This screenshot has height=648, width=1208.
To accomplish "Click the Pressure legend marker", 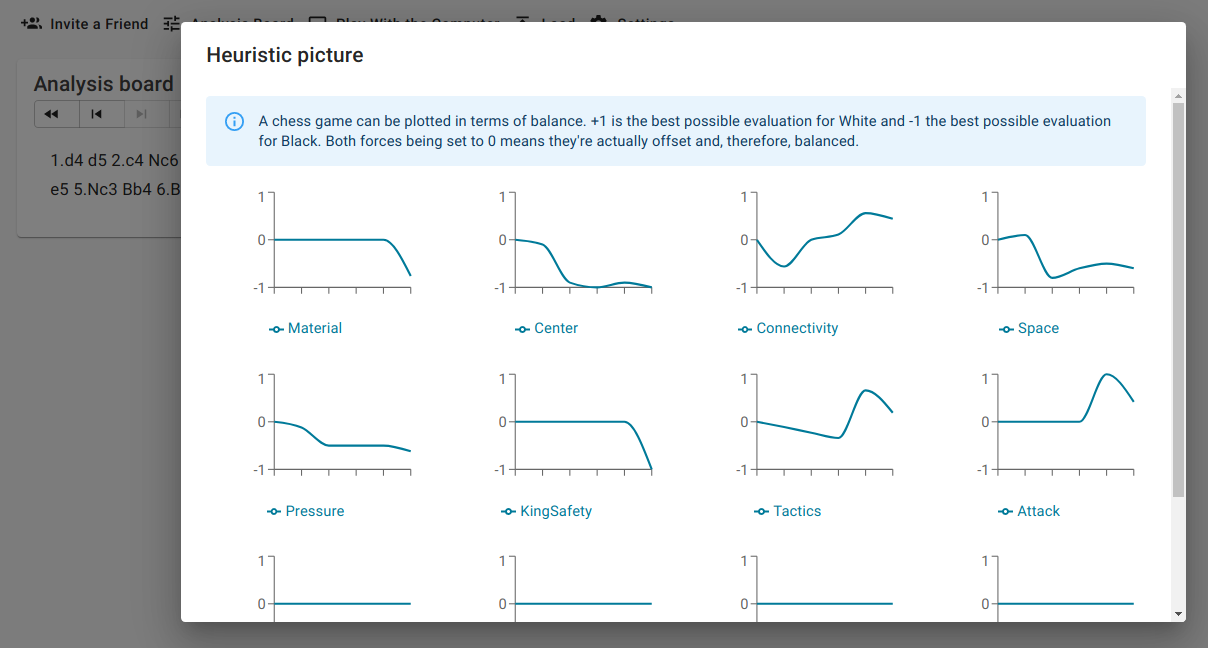I will (x=274, y=511).
